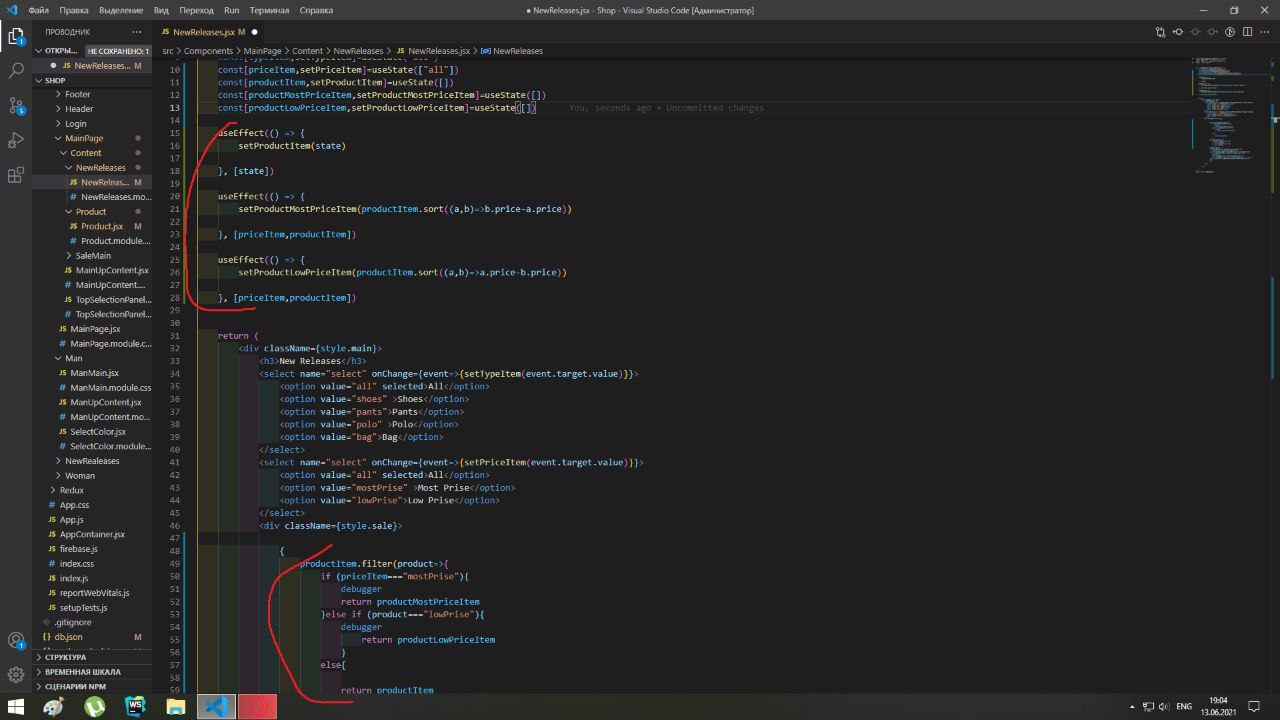Open the Выделение menu
1280x720 pixels.
tap(121, 10)
